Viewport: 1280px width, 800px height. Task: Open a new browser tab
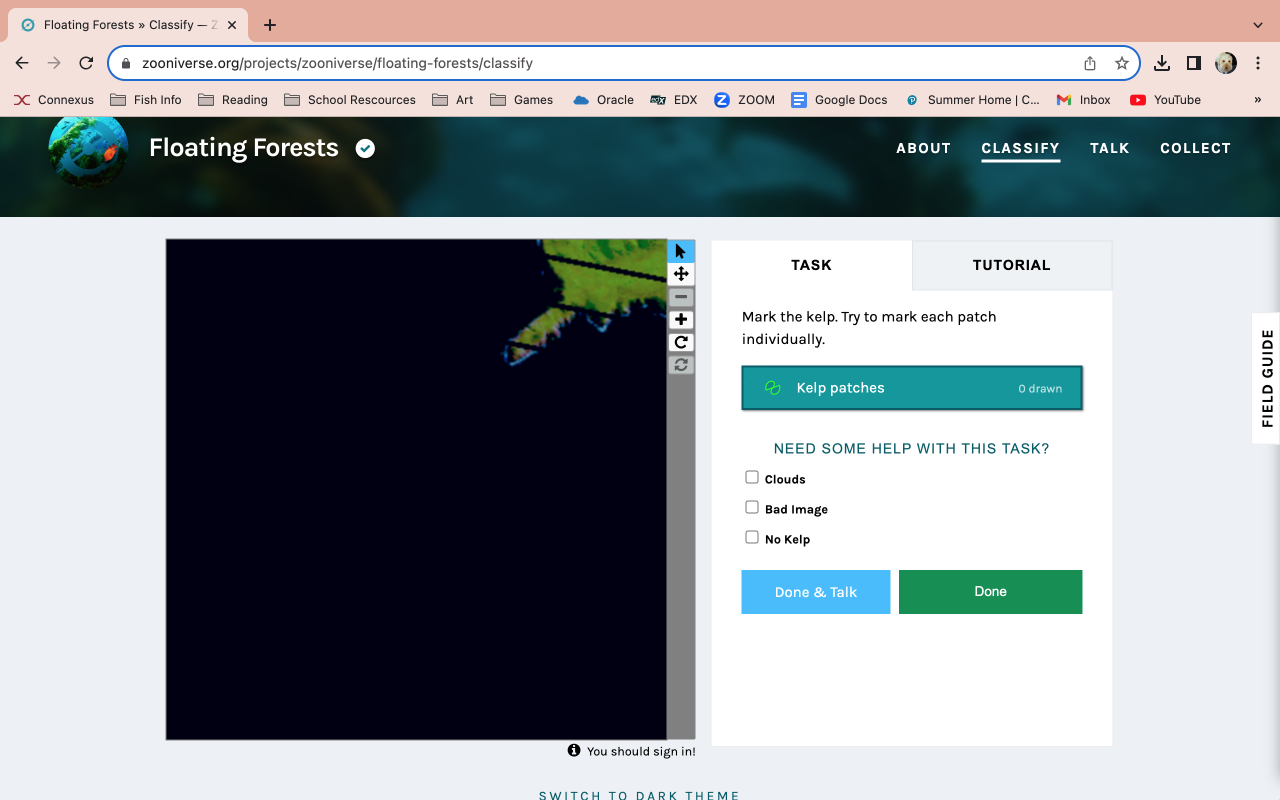coord(270,25)
